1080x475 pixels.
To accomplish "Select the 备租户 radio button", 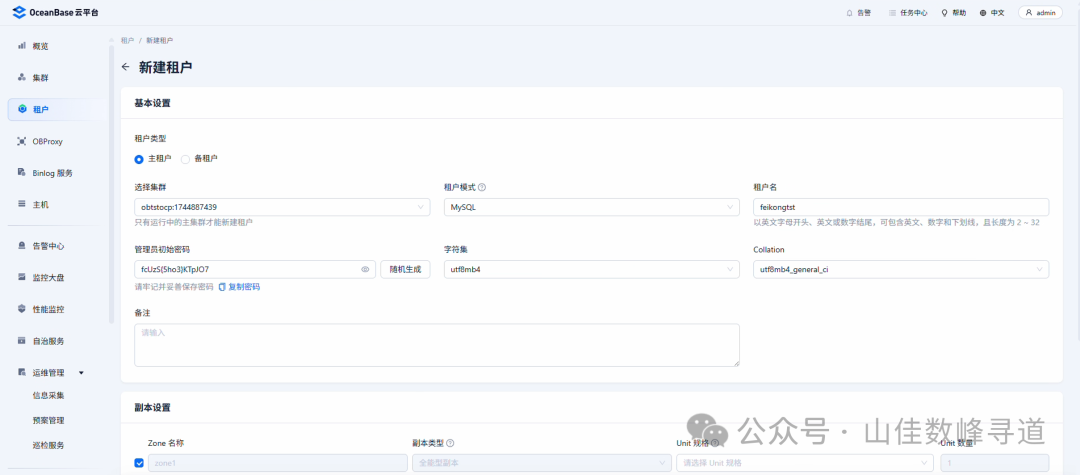I will tap(185, 158).
